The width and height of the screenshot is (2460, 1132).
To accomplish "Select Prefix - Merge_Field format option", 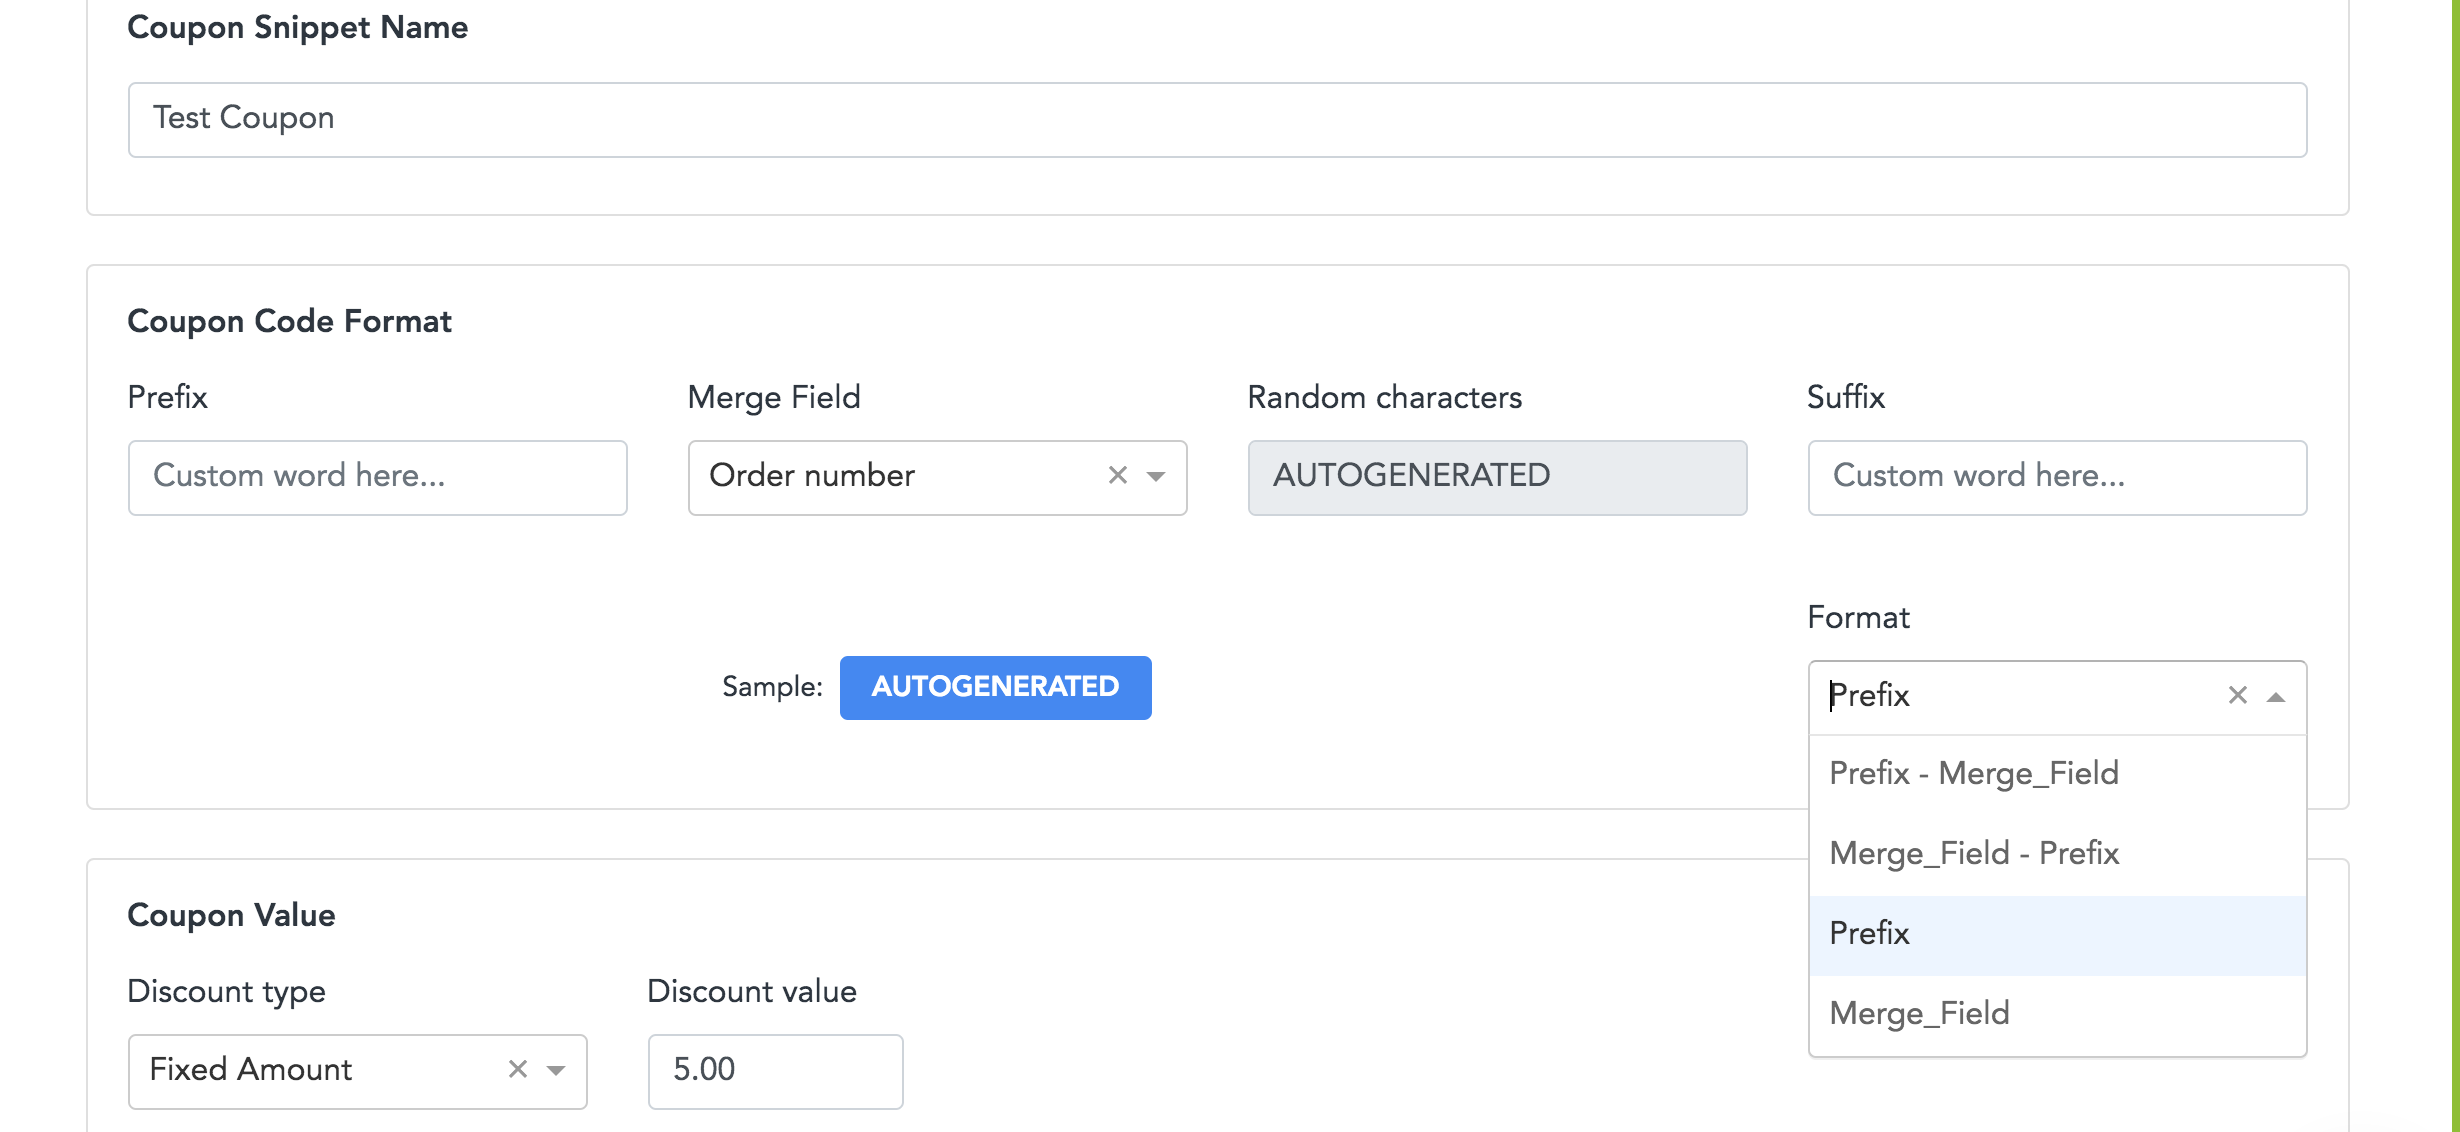I will pyautogui.click(x=1974, y=773).
